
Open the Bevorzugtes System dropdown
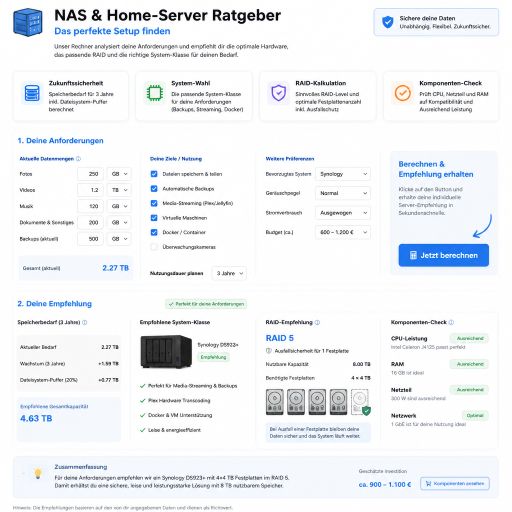coord(343,174)
